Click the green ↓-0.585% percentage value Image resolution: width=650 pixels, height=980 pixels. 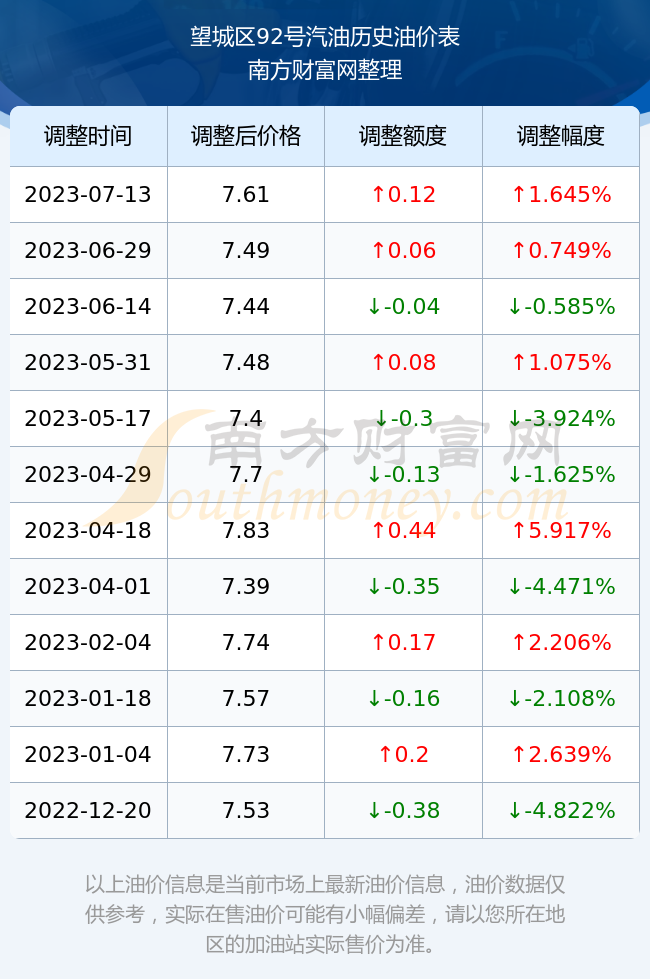pos(561,306)
